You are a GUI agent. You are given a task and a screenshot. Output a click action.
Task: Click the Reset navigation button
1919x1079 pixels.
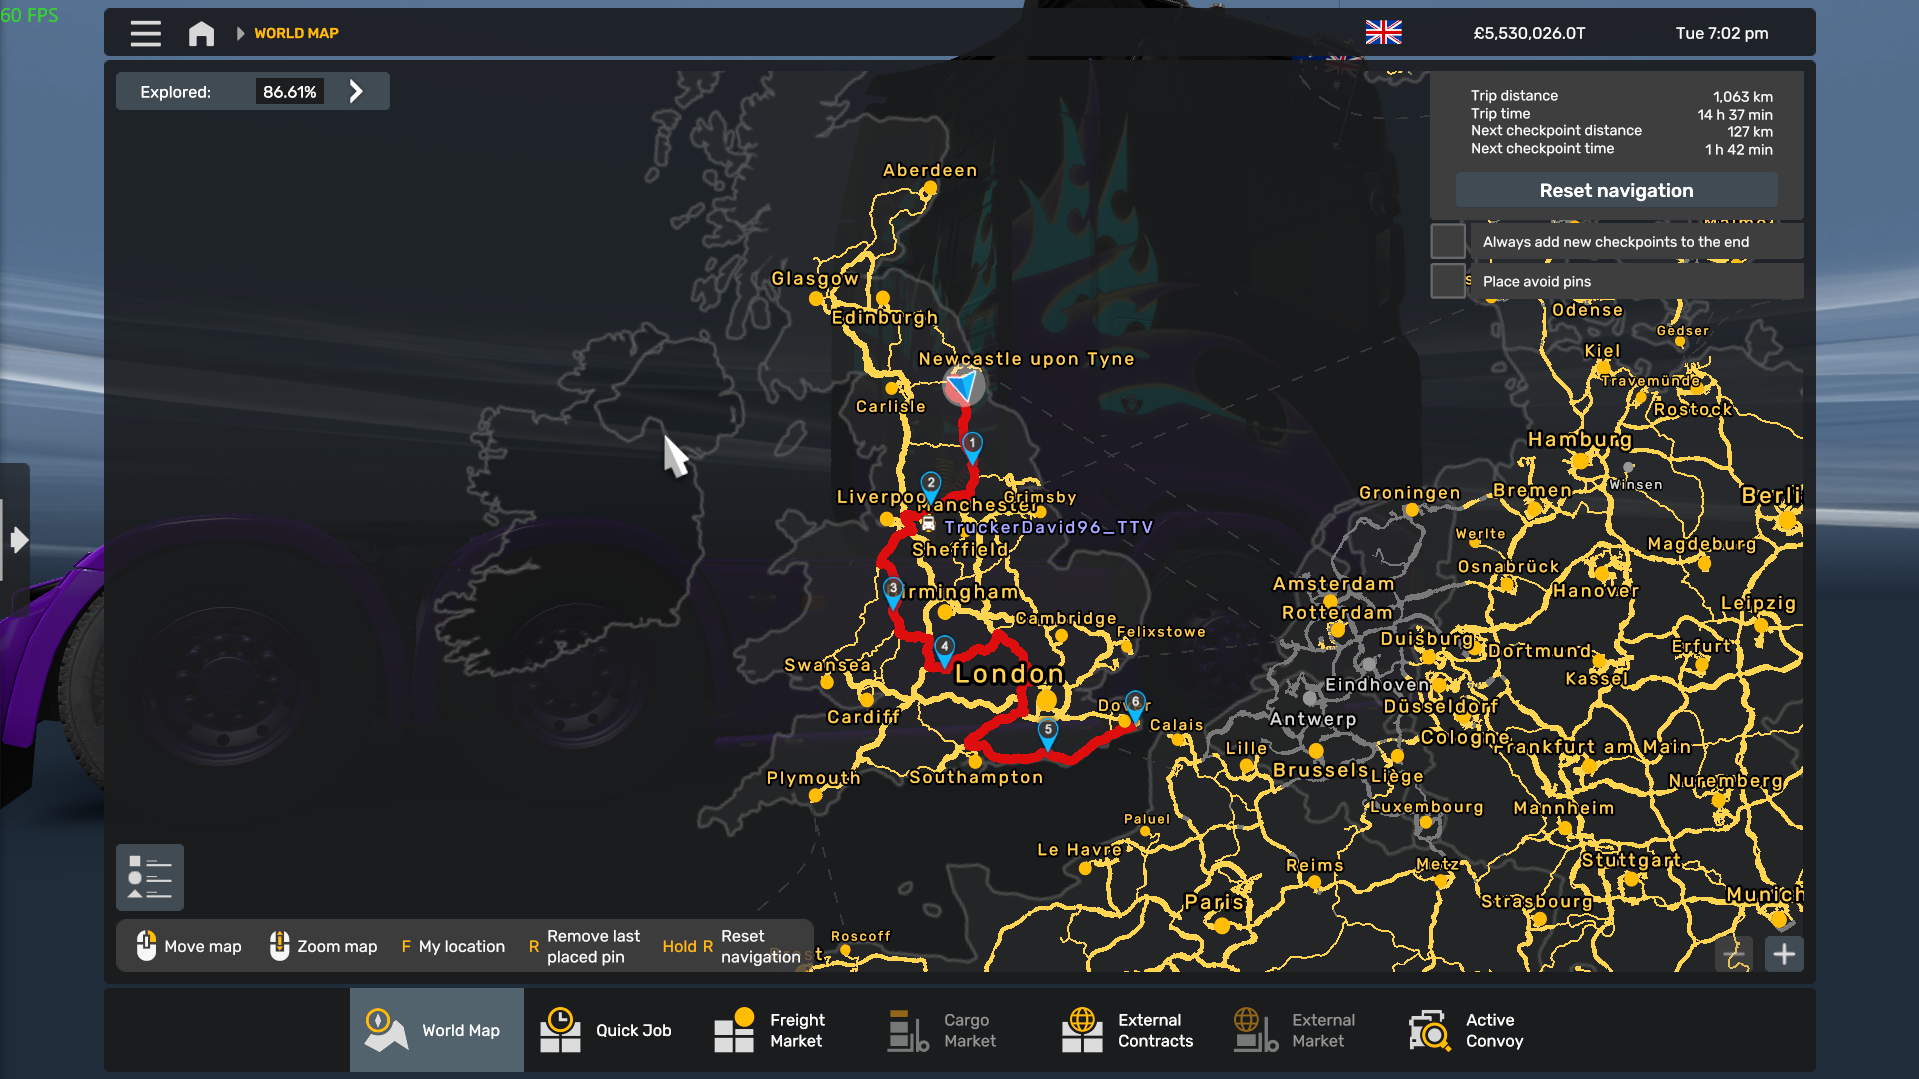click(x=1616, y=190)
